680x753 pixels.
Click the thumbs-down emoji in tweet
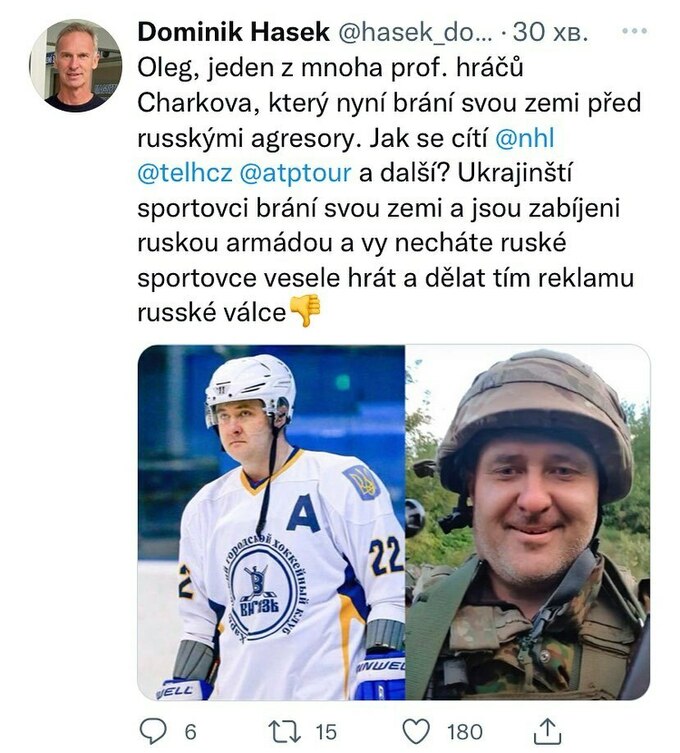(x=305, y=311)
